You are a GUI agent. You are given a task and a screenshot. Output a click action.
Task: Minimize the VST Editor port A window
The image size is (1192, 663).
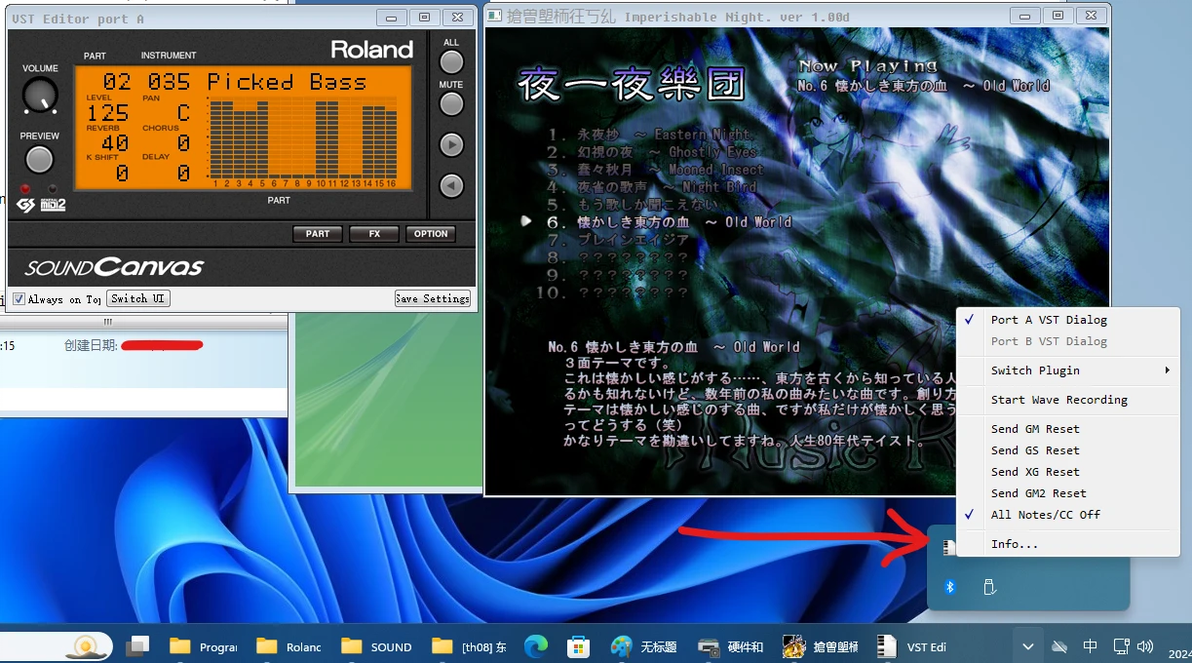pyautogui.click(x=391, y=17)
